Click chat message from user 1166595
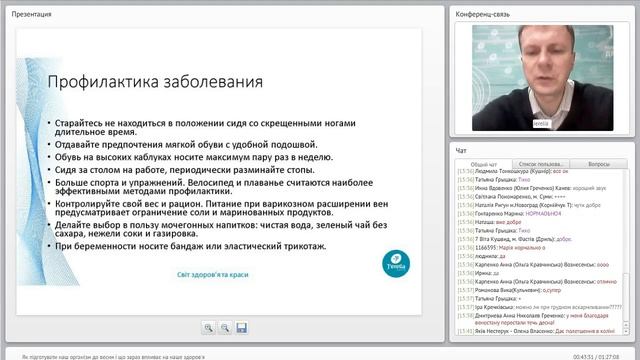This screenshot has height=360, width=640. (x=501, y=247)
